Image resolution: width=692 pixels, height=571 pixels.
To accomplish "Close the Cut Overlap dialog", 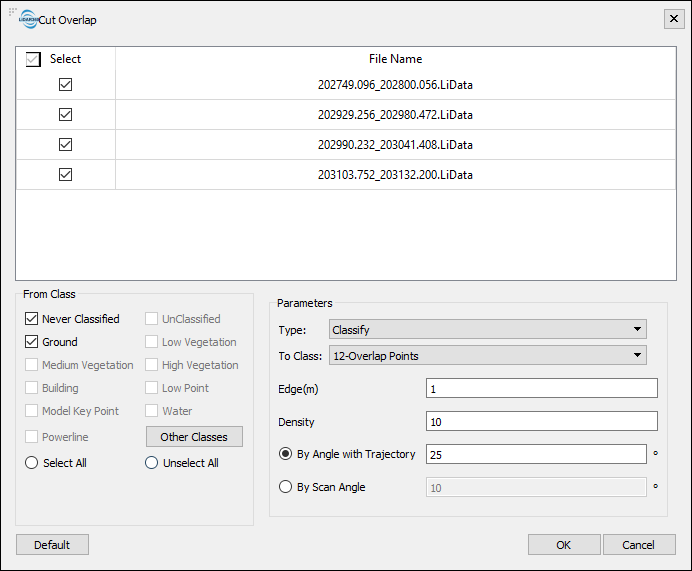I will 674,19.
